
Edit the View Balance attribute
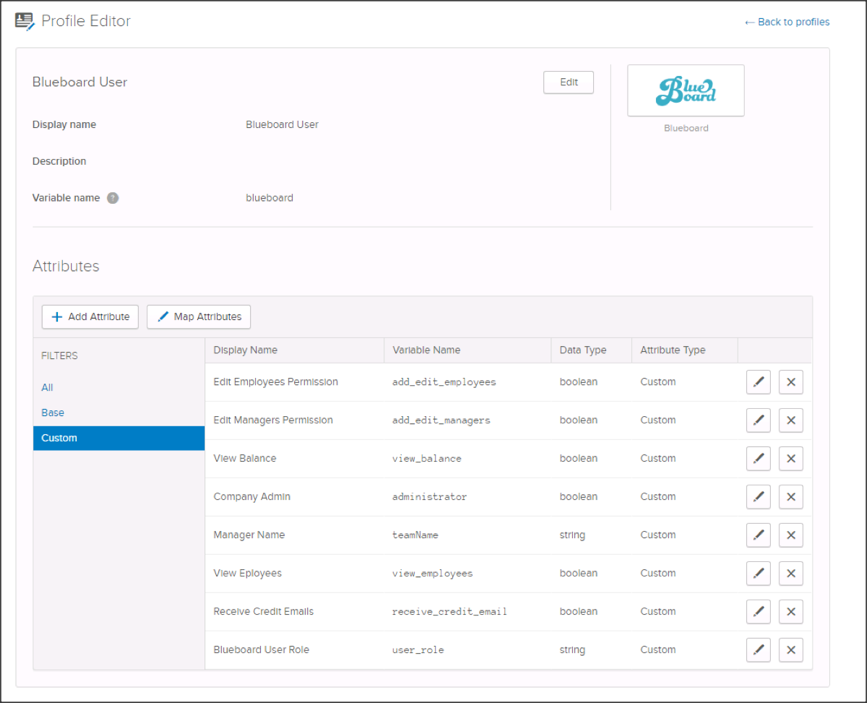pos(758,459)
